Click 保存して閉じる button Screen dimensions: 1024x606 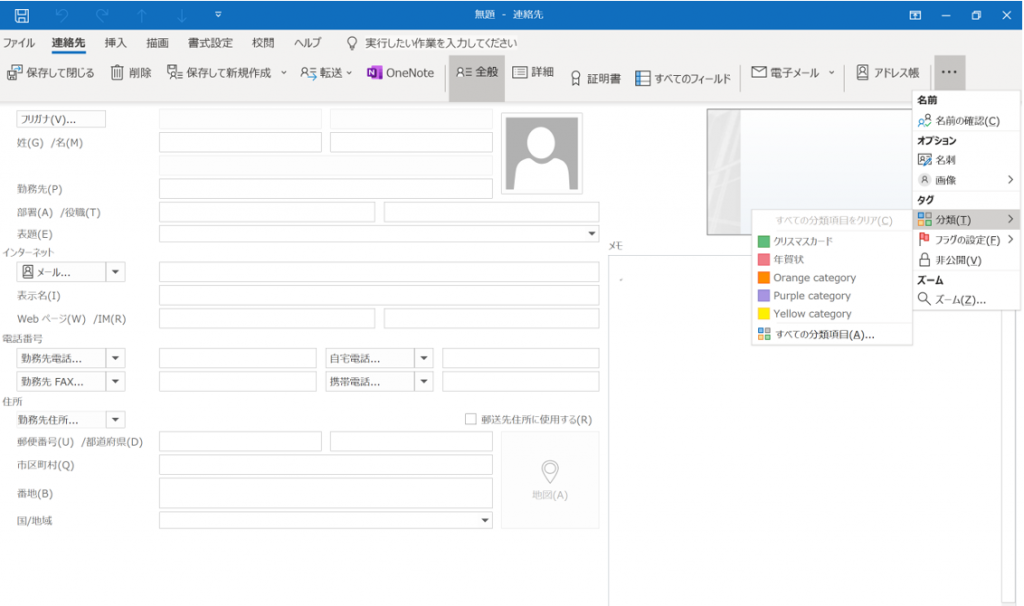tap(51, 73)
